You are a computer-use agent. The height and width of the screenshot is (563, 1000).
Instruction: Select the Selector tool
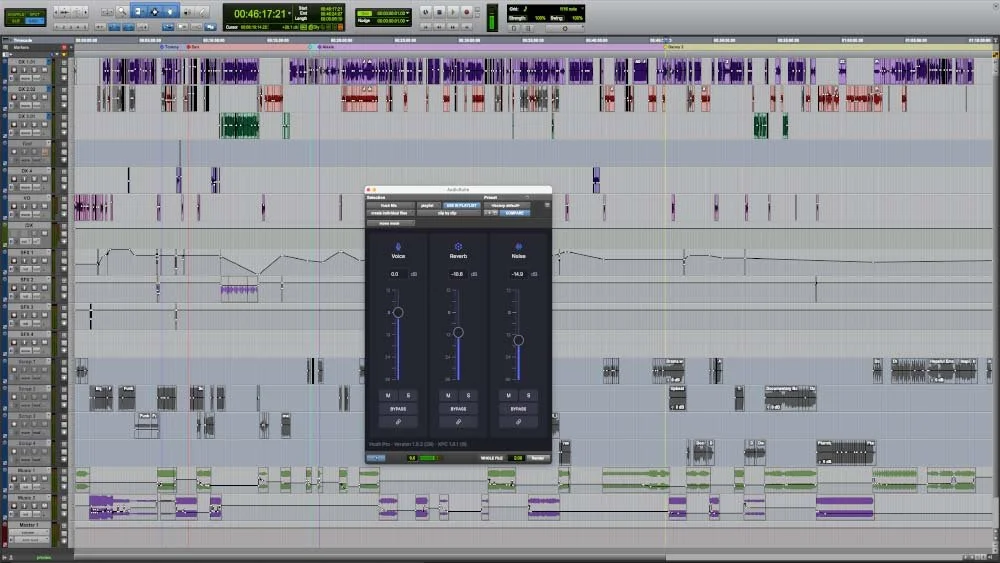click(154, 11)
